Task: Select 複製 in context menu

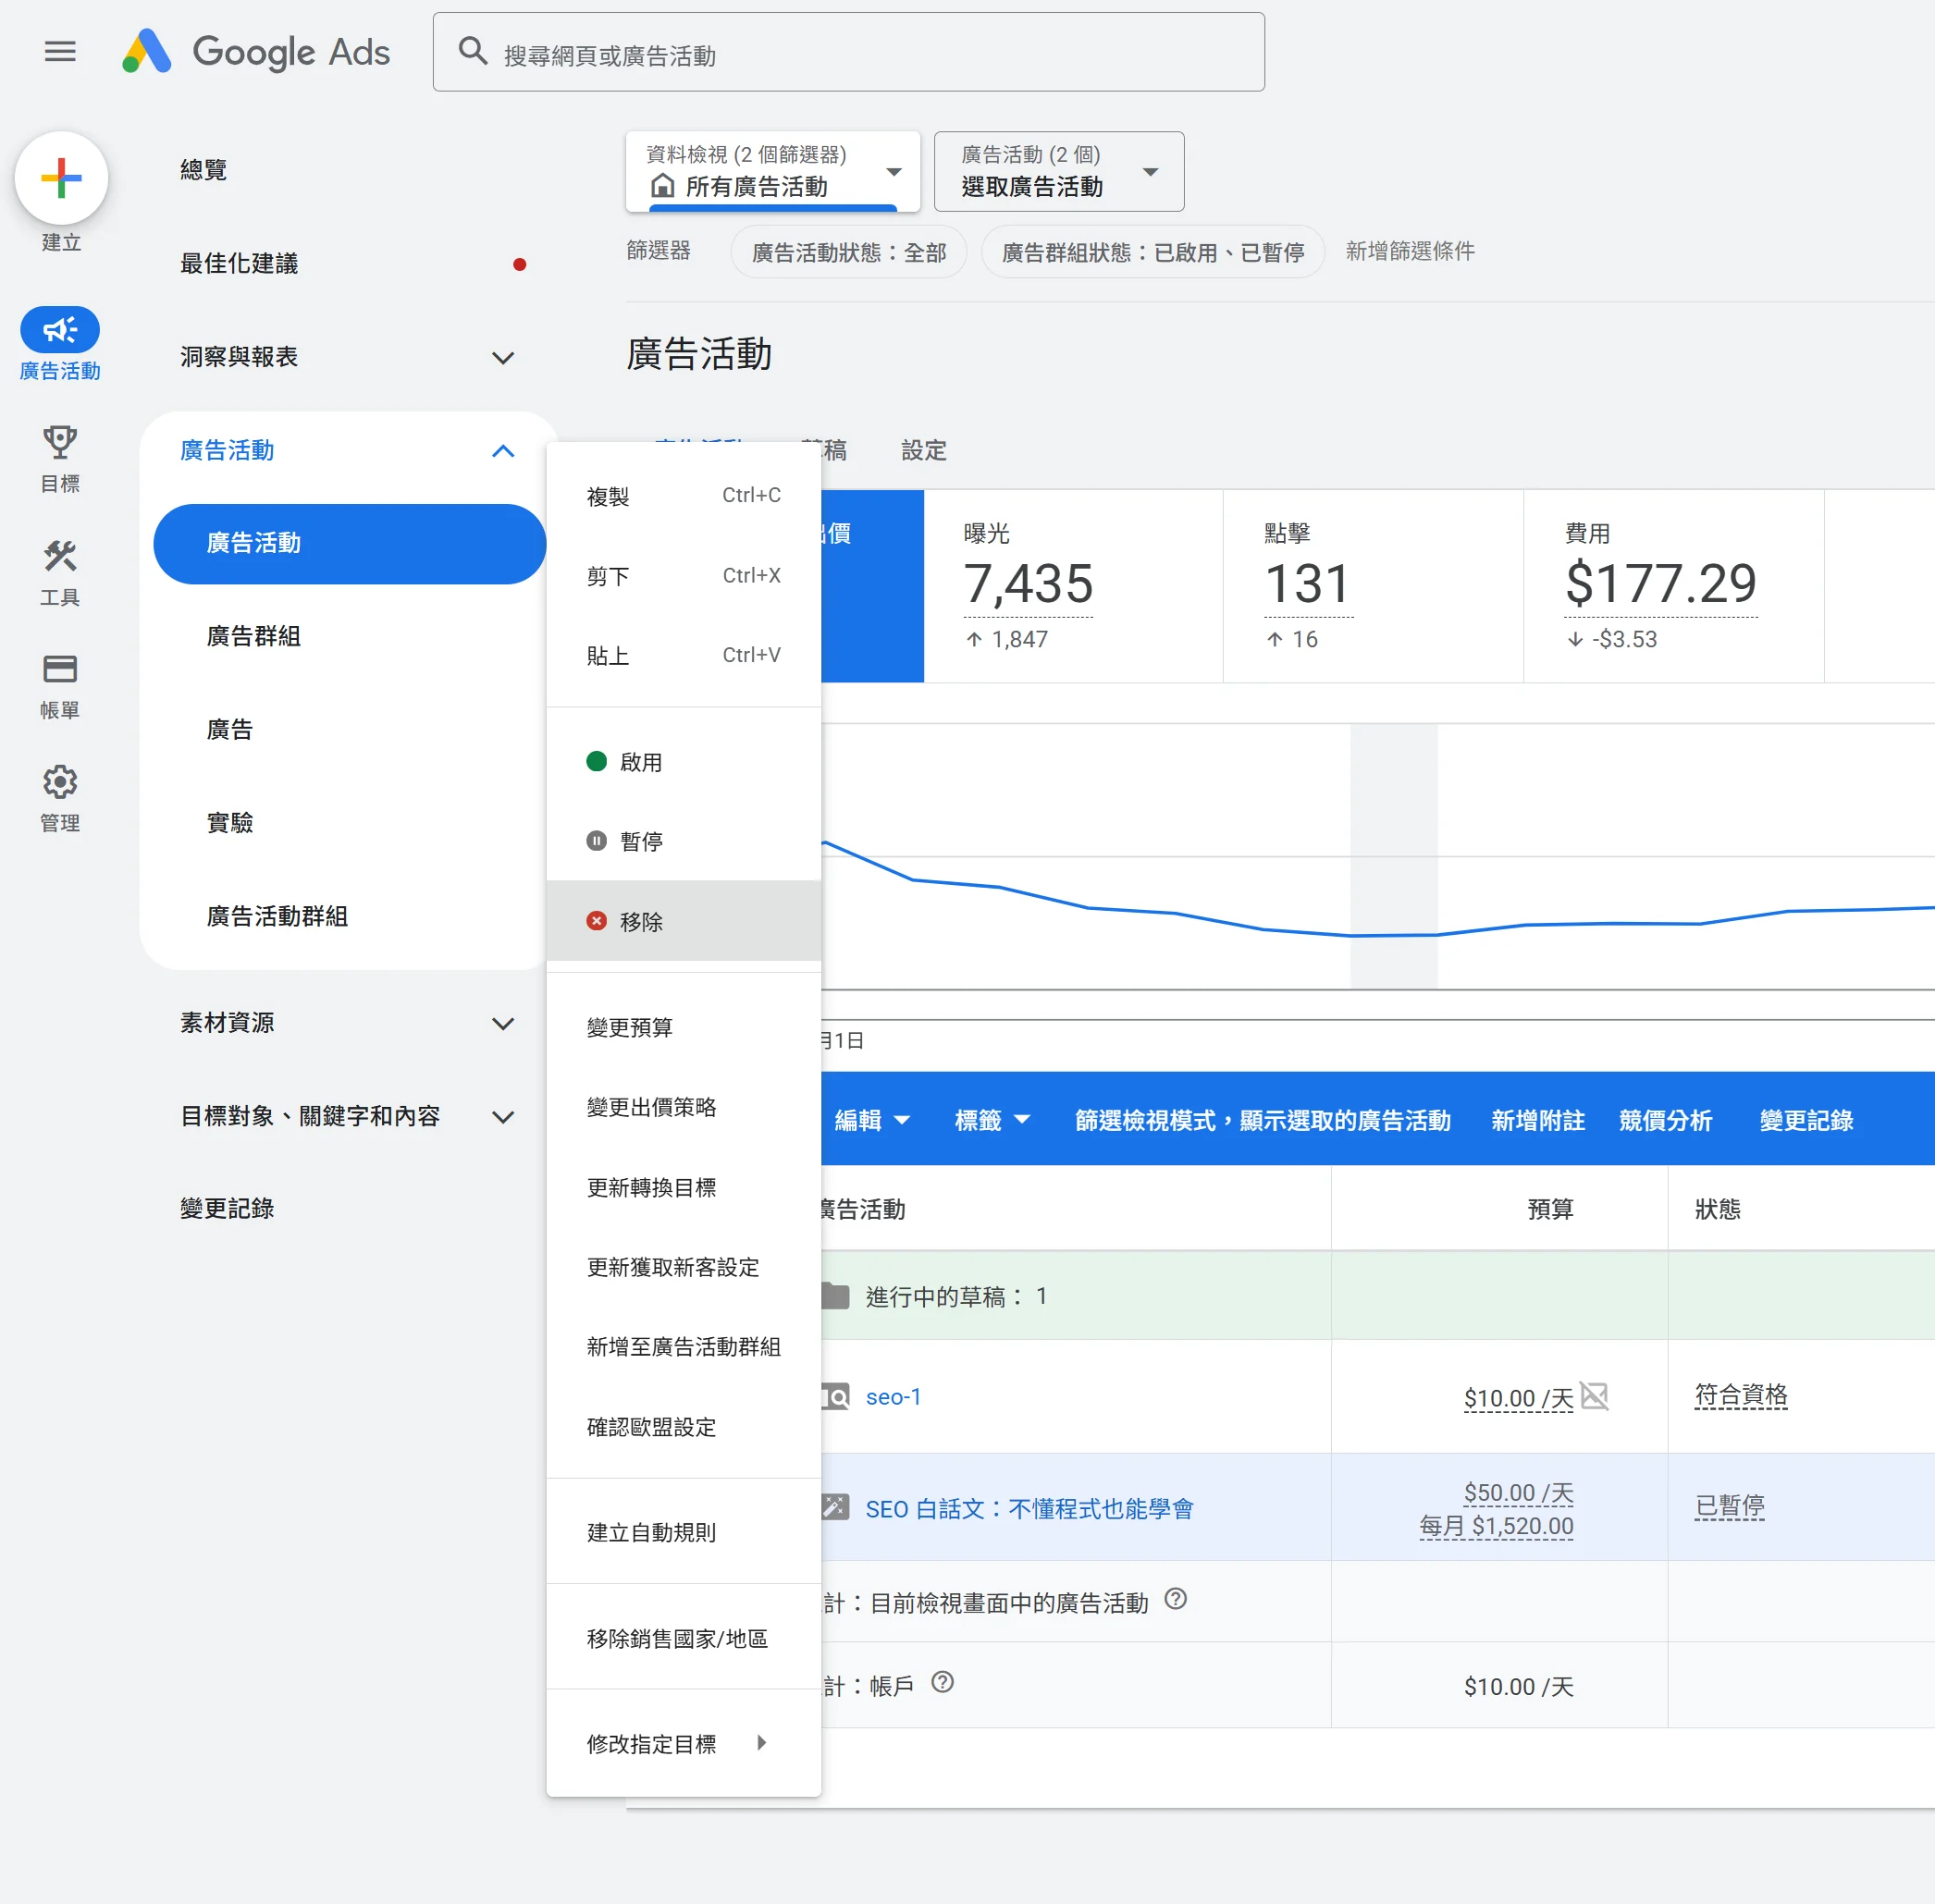Action: [684, 496]
